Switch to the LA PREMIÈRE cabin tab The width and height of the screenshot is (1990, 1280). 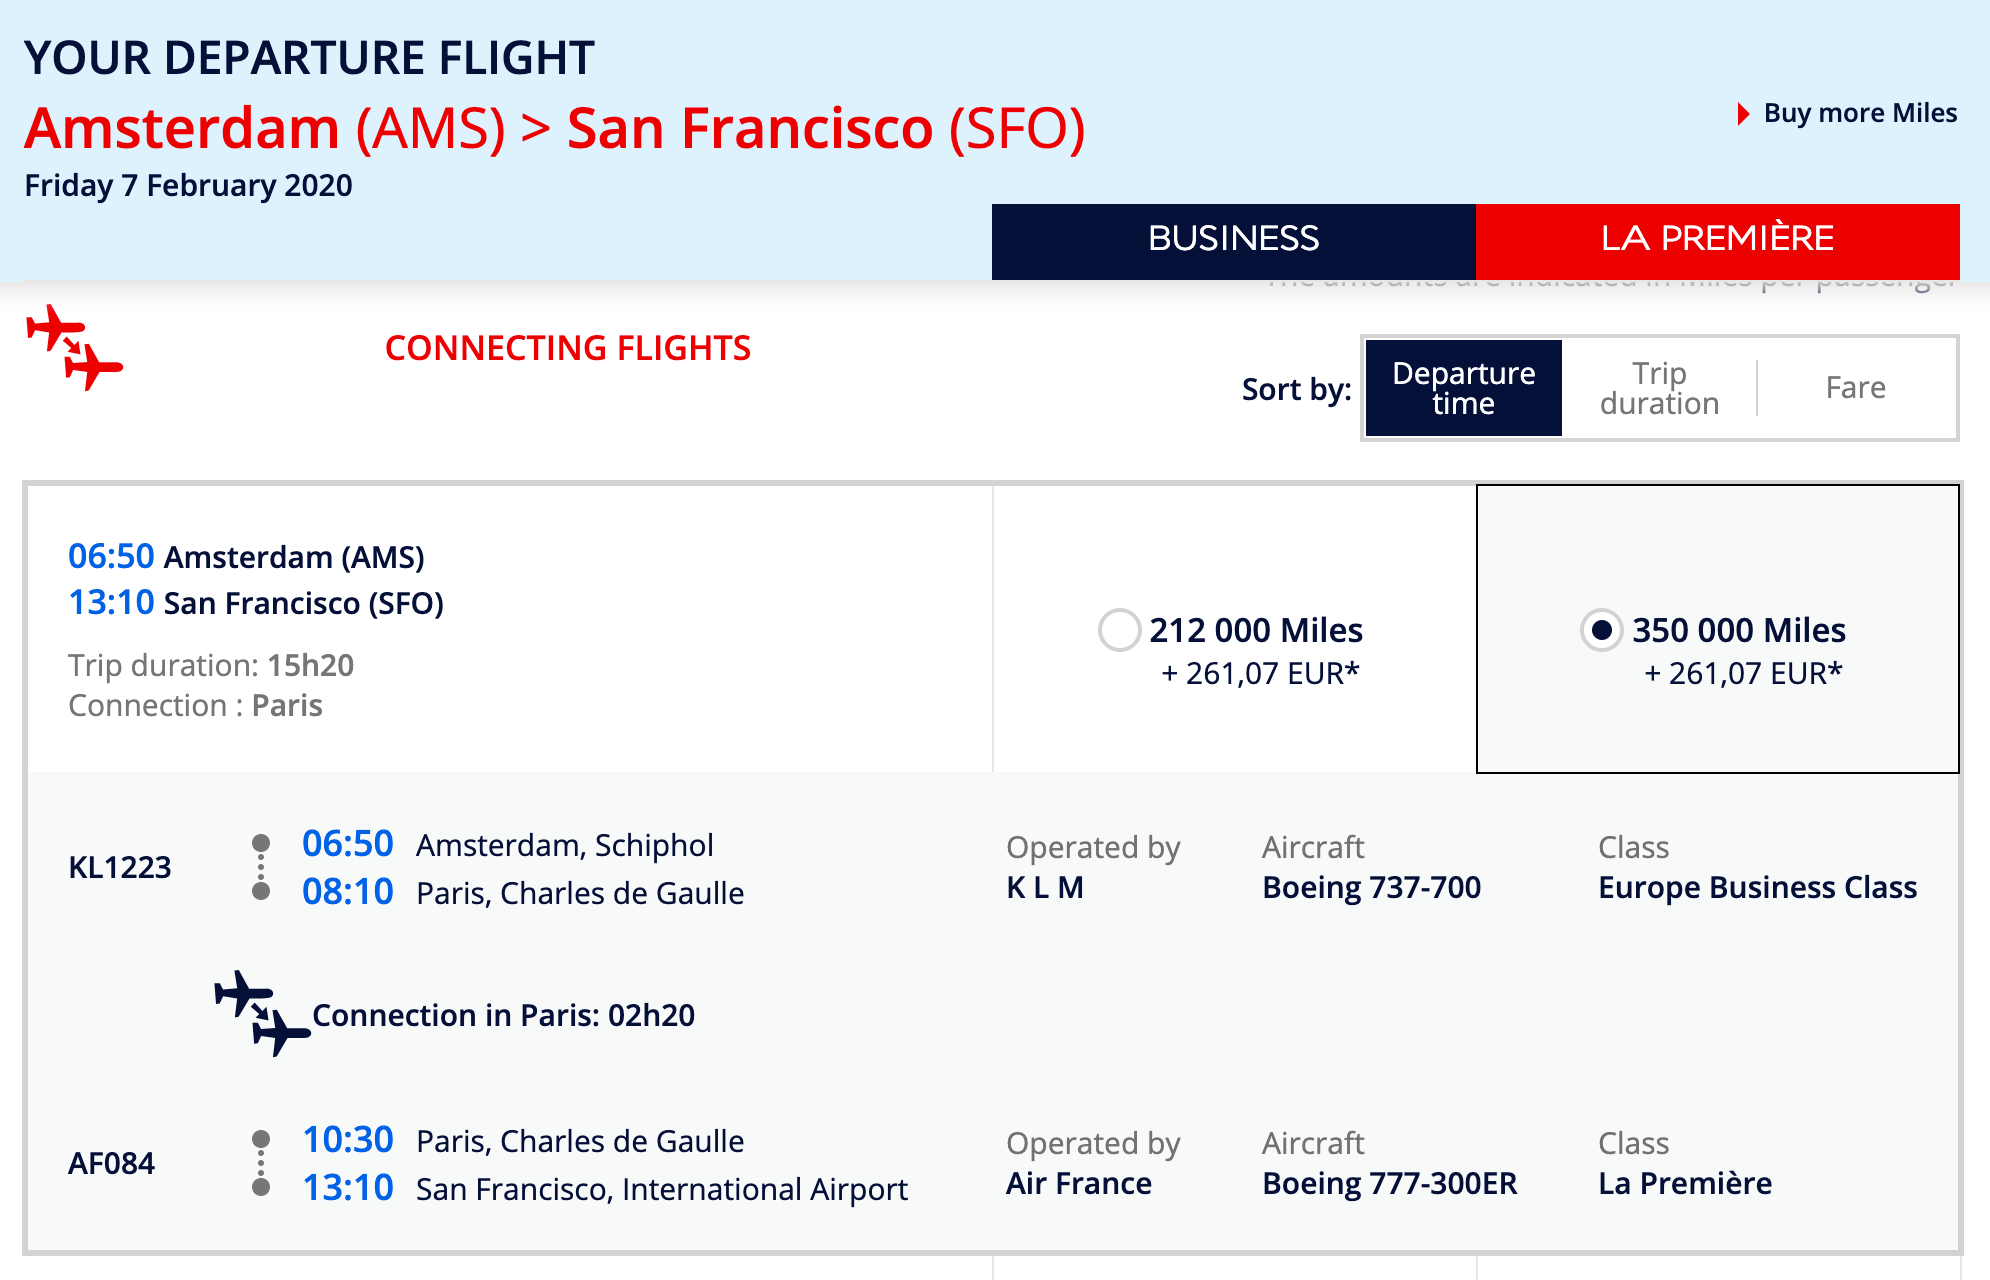(x=1717, y=241)
